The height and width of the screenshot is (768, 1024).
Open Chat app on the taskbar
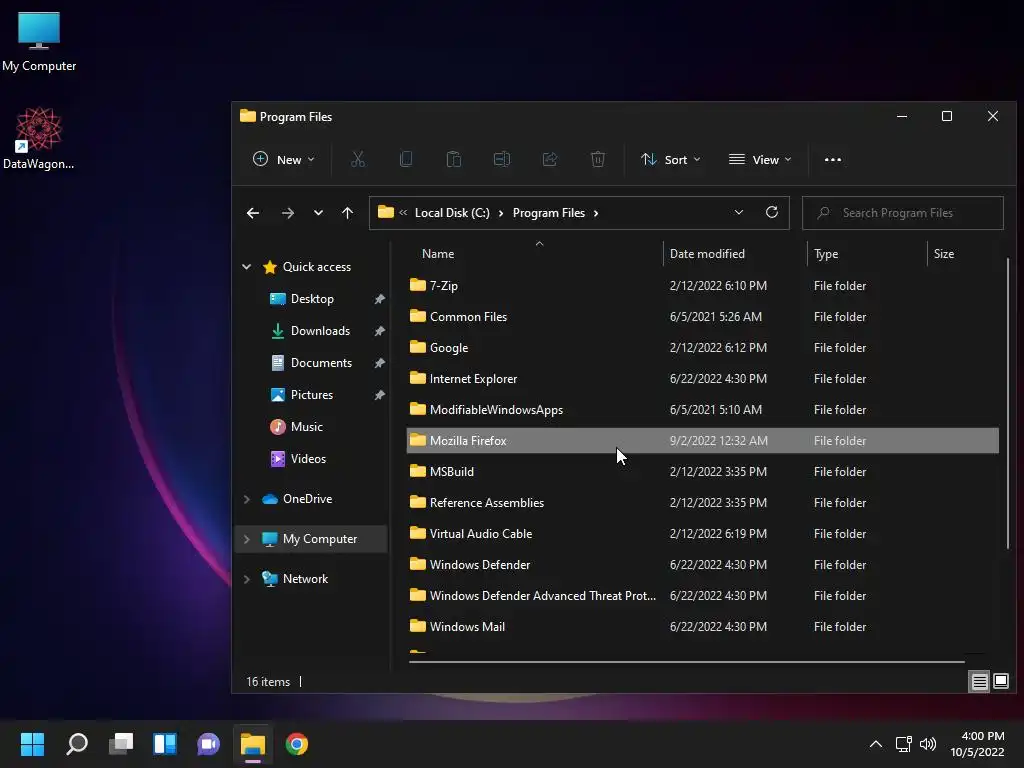click(208, 744)
